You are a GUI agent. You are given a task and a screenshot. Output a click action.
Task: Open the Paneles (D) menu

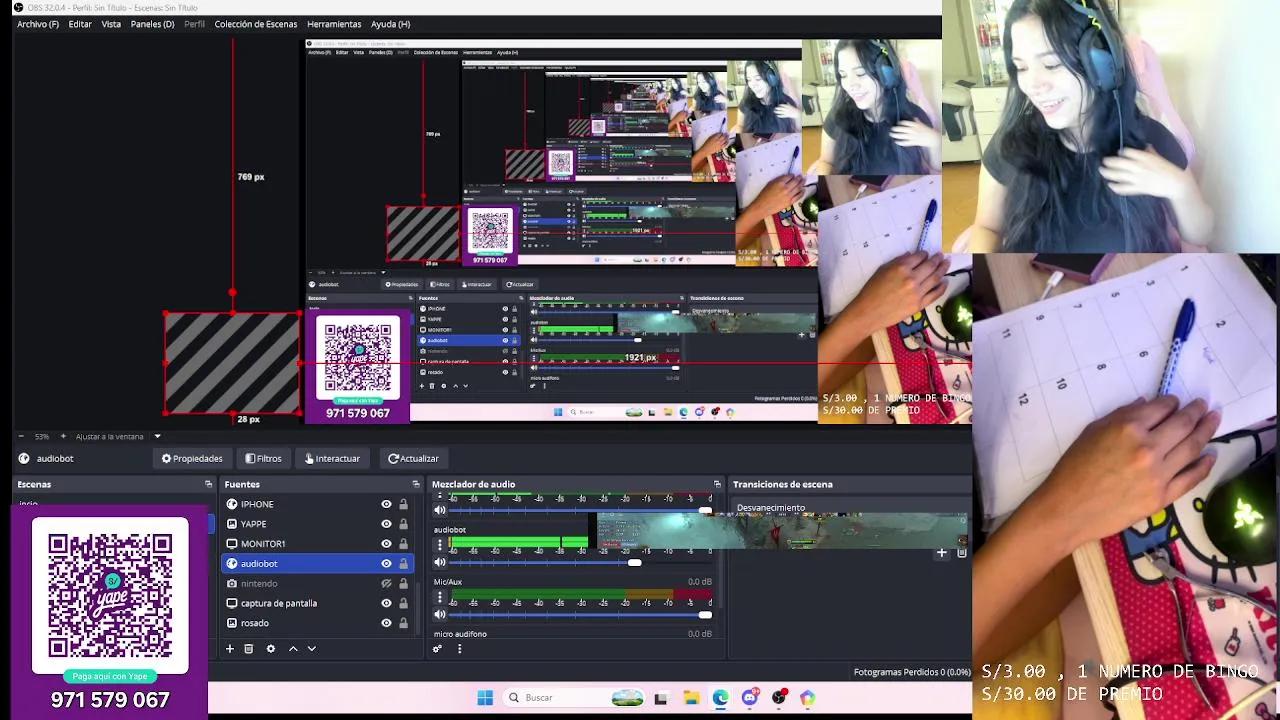coord(152,24)
